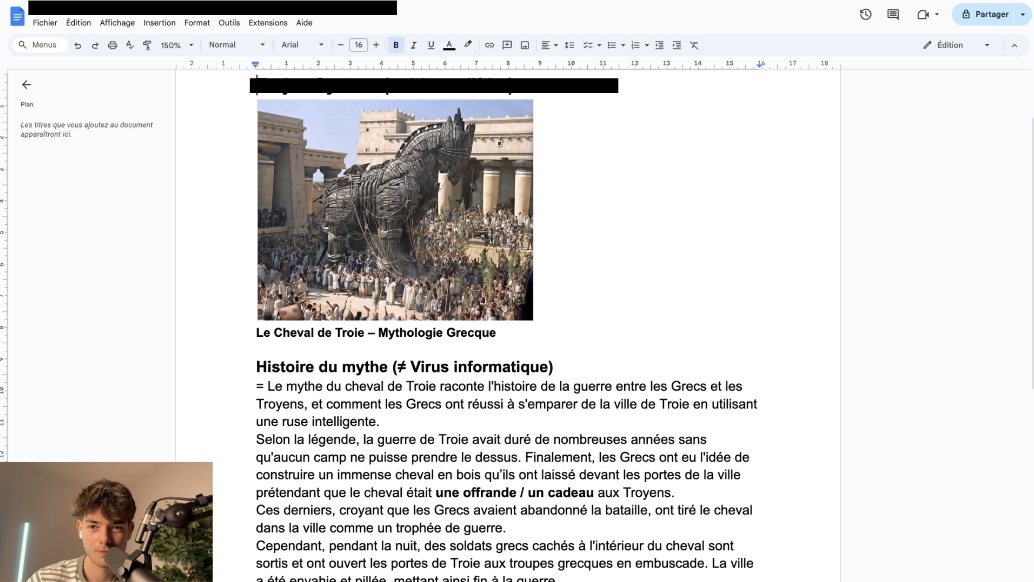Image resolution: width=1034 pixels, height=582 pixels.
Task: Decrease the paragraph indent
Action: tap(659, 45)
